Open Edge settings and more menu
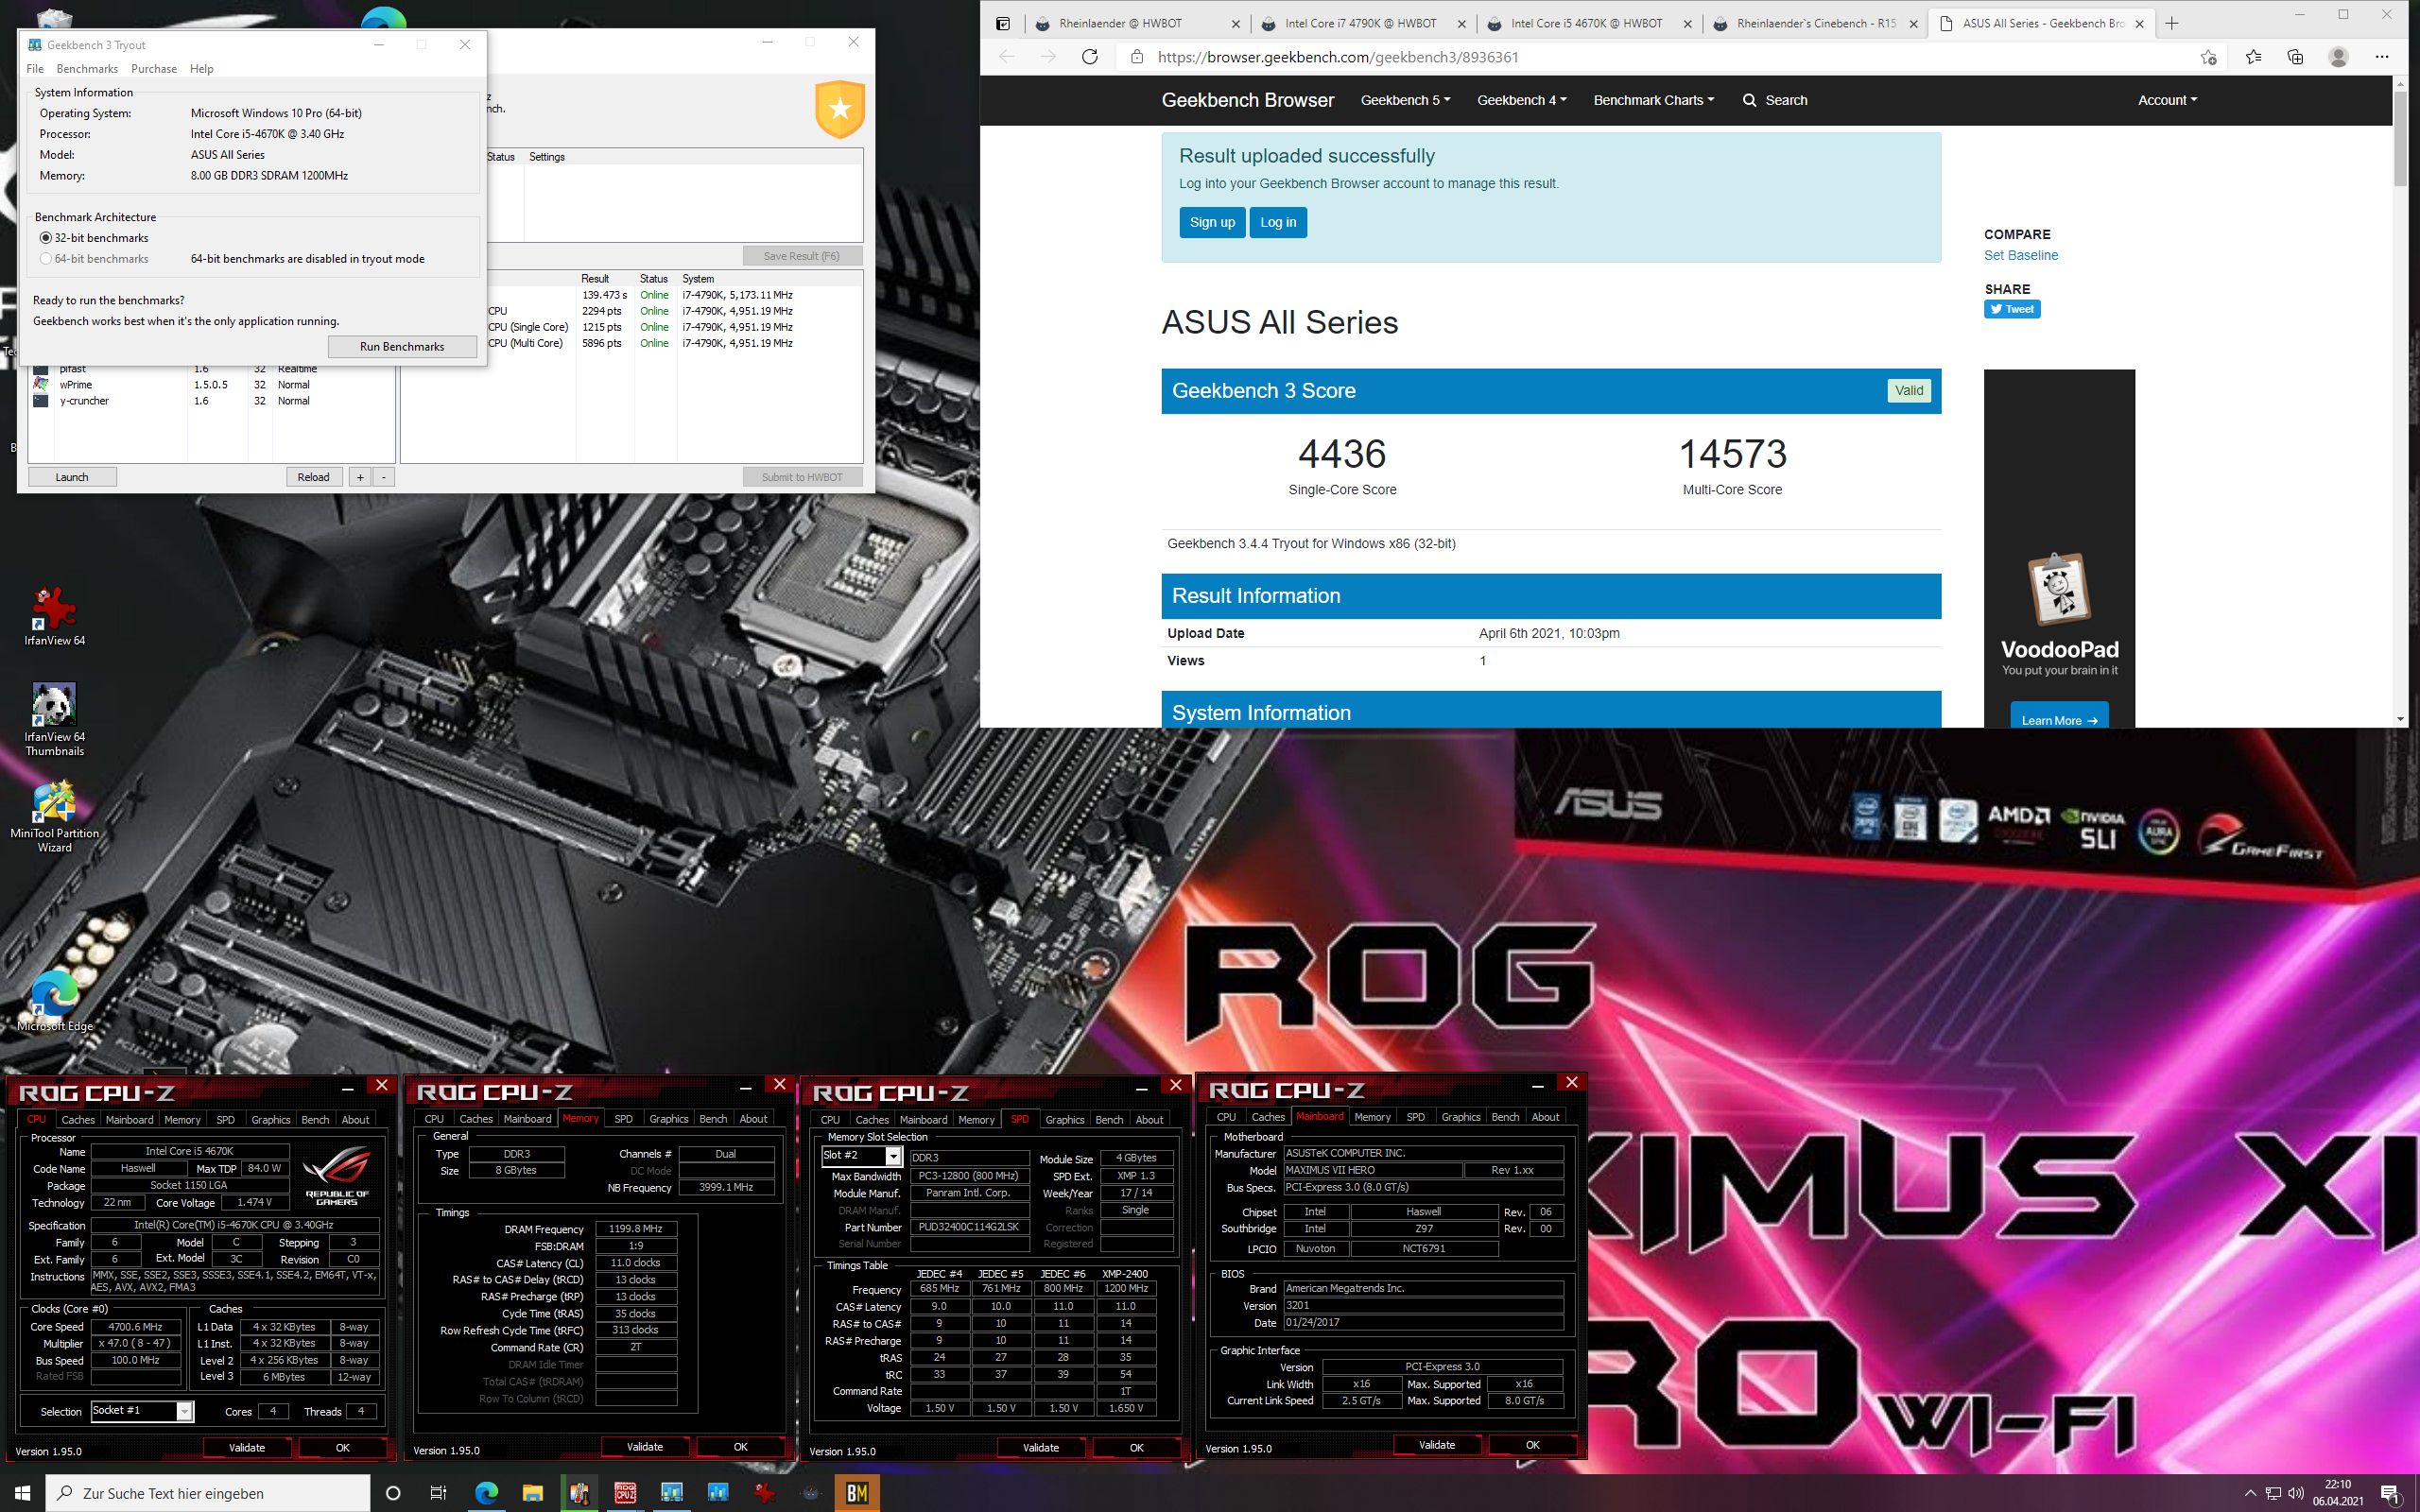This screenshot has width=2420, height=1512. (2384, 57)
